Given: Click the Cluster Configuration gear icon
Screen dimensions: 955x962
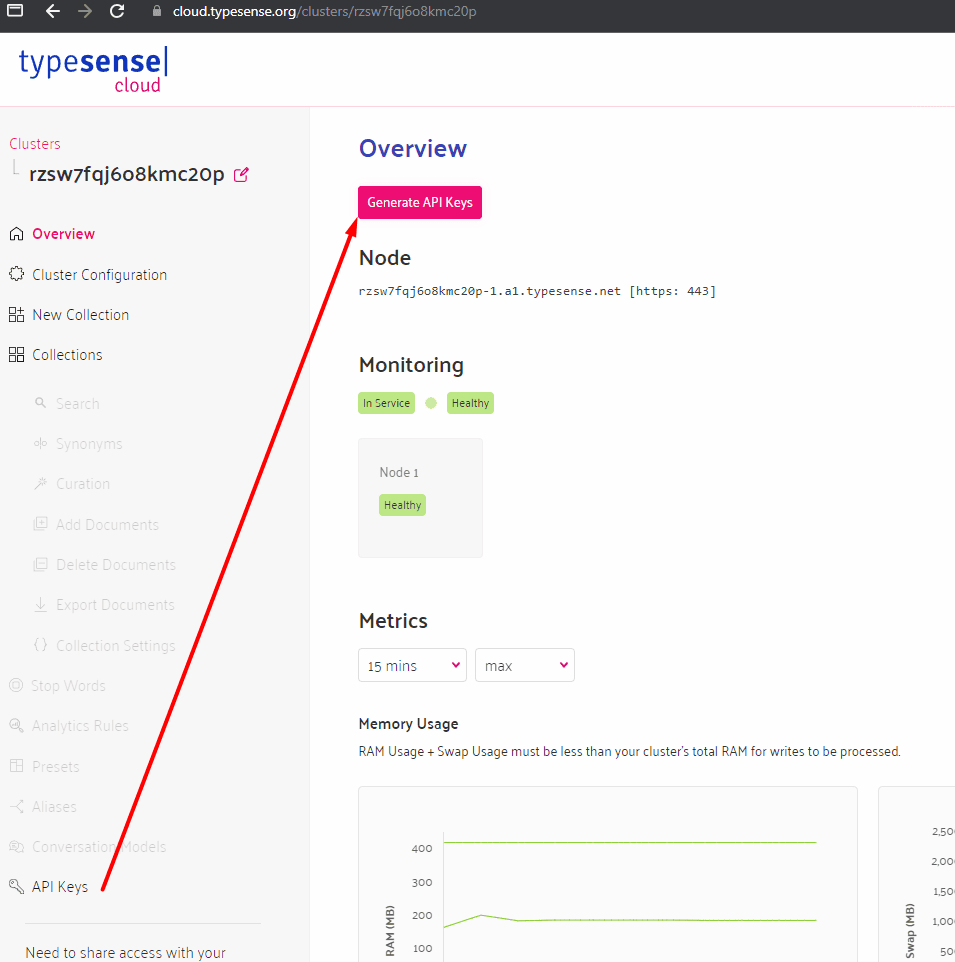Looking at the screenshot, I should pyautogui.click(x=17, y=274).
